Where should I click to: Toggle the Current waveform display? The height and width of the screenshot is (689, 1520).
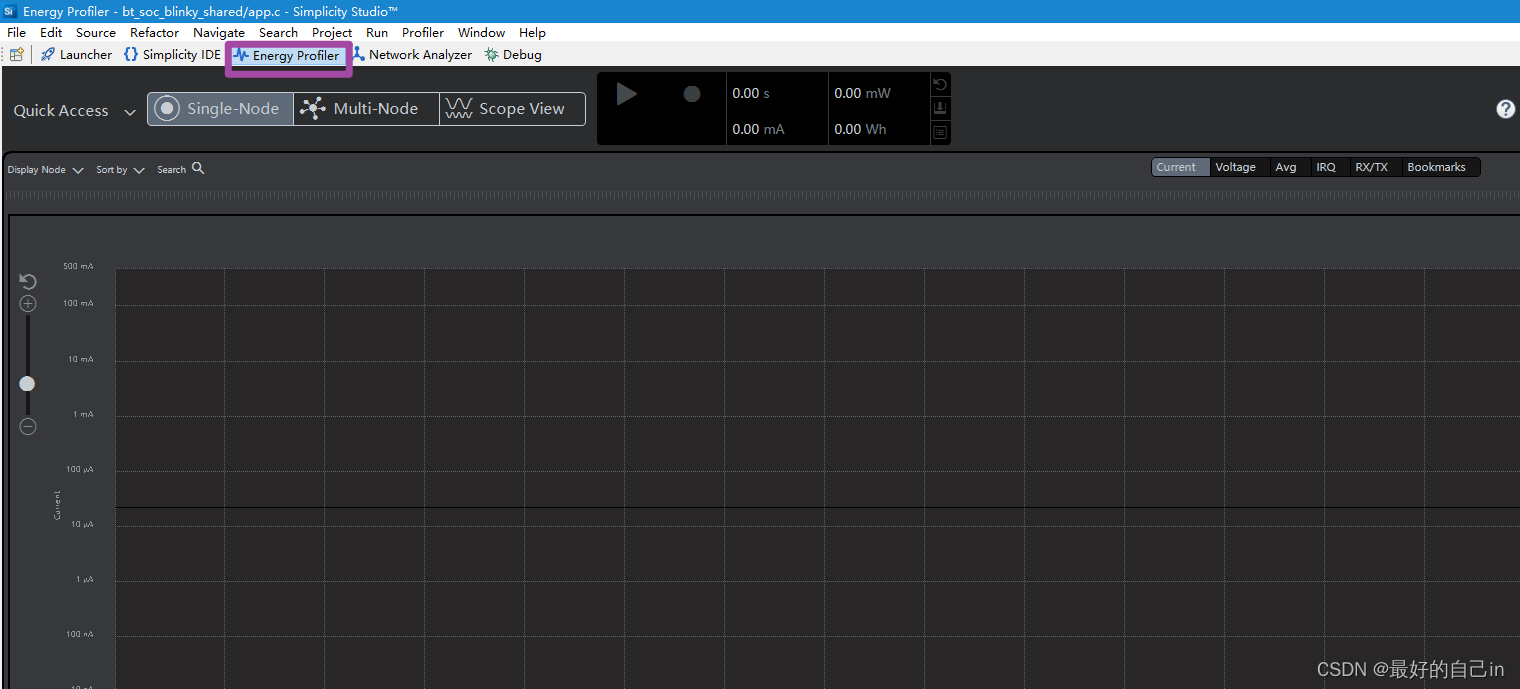(x=1180, y=167)
